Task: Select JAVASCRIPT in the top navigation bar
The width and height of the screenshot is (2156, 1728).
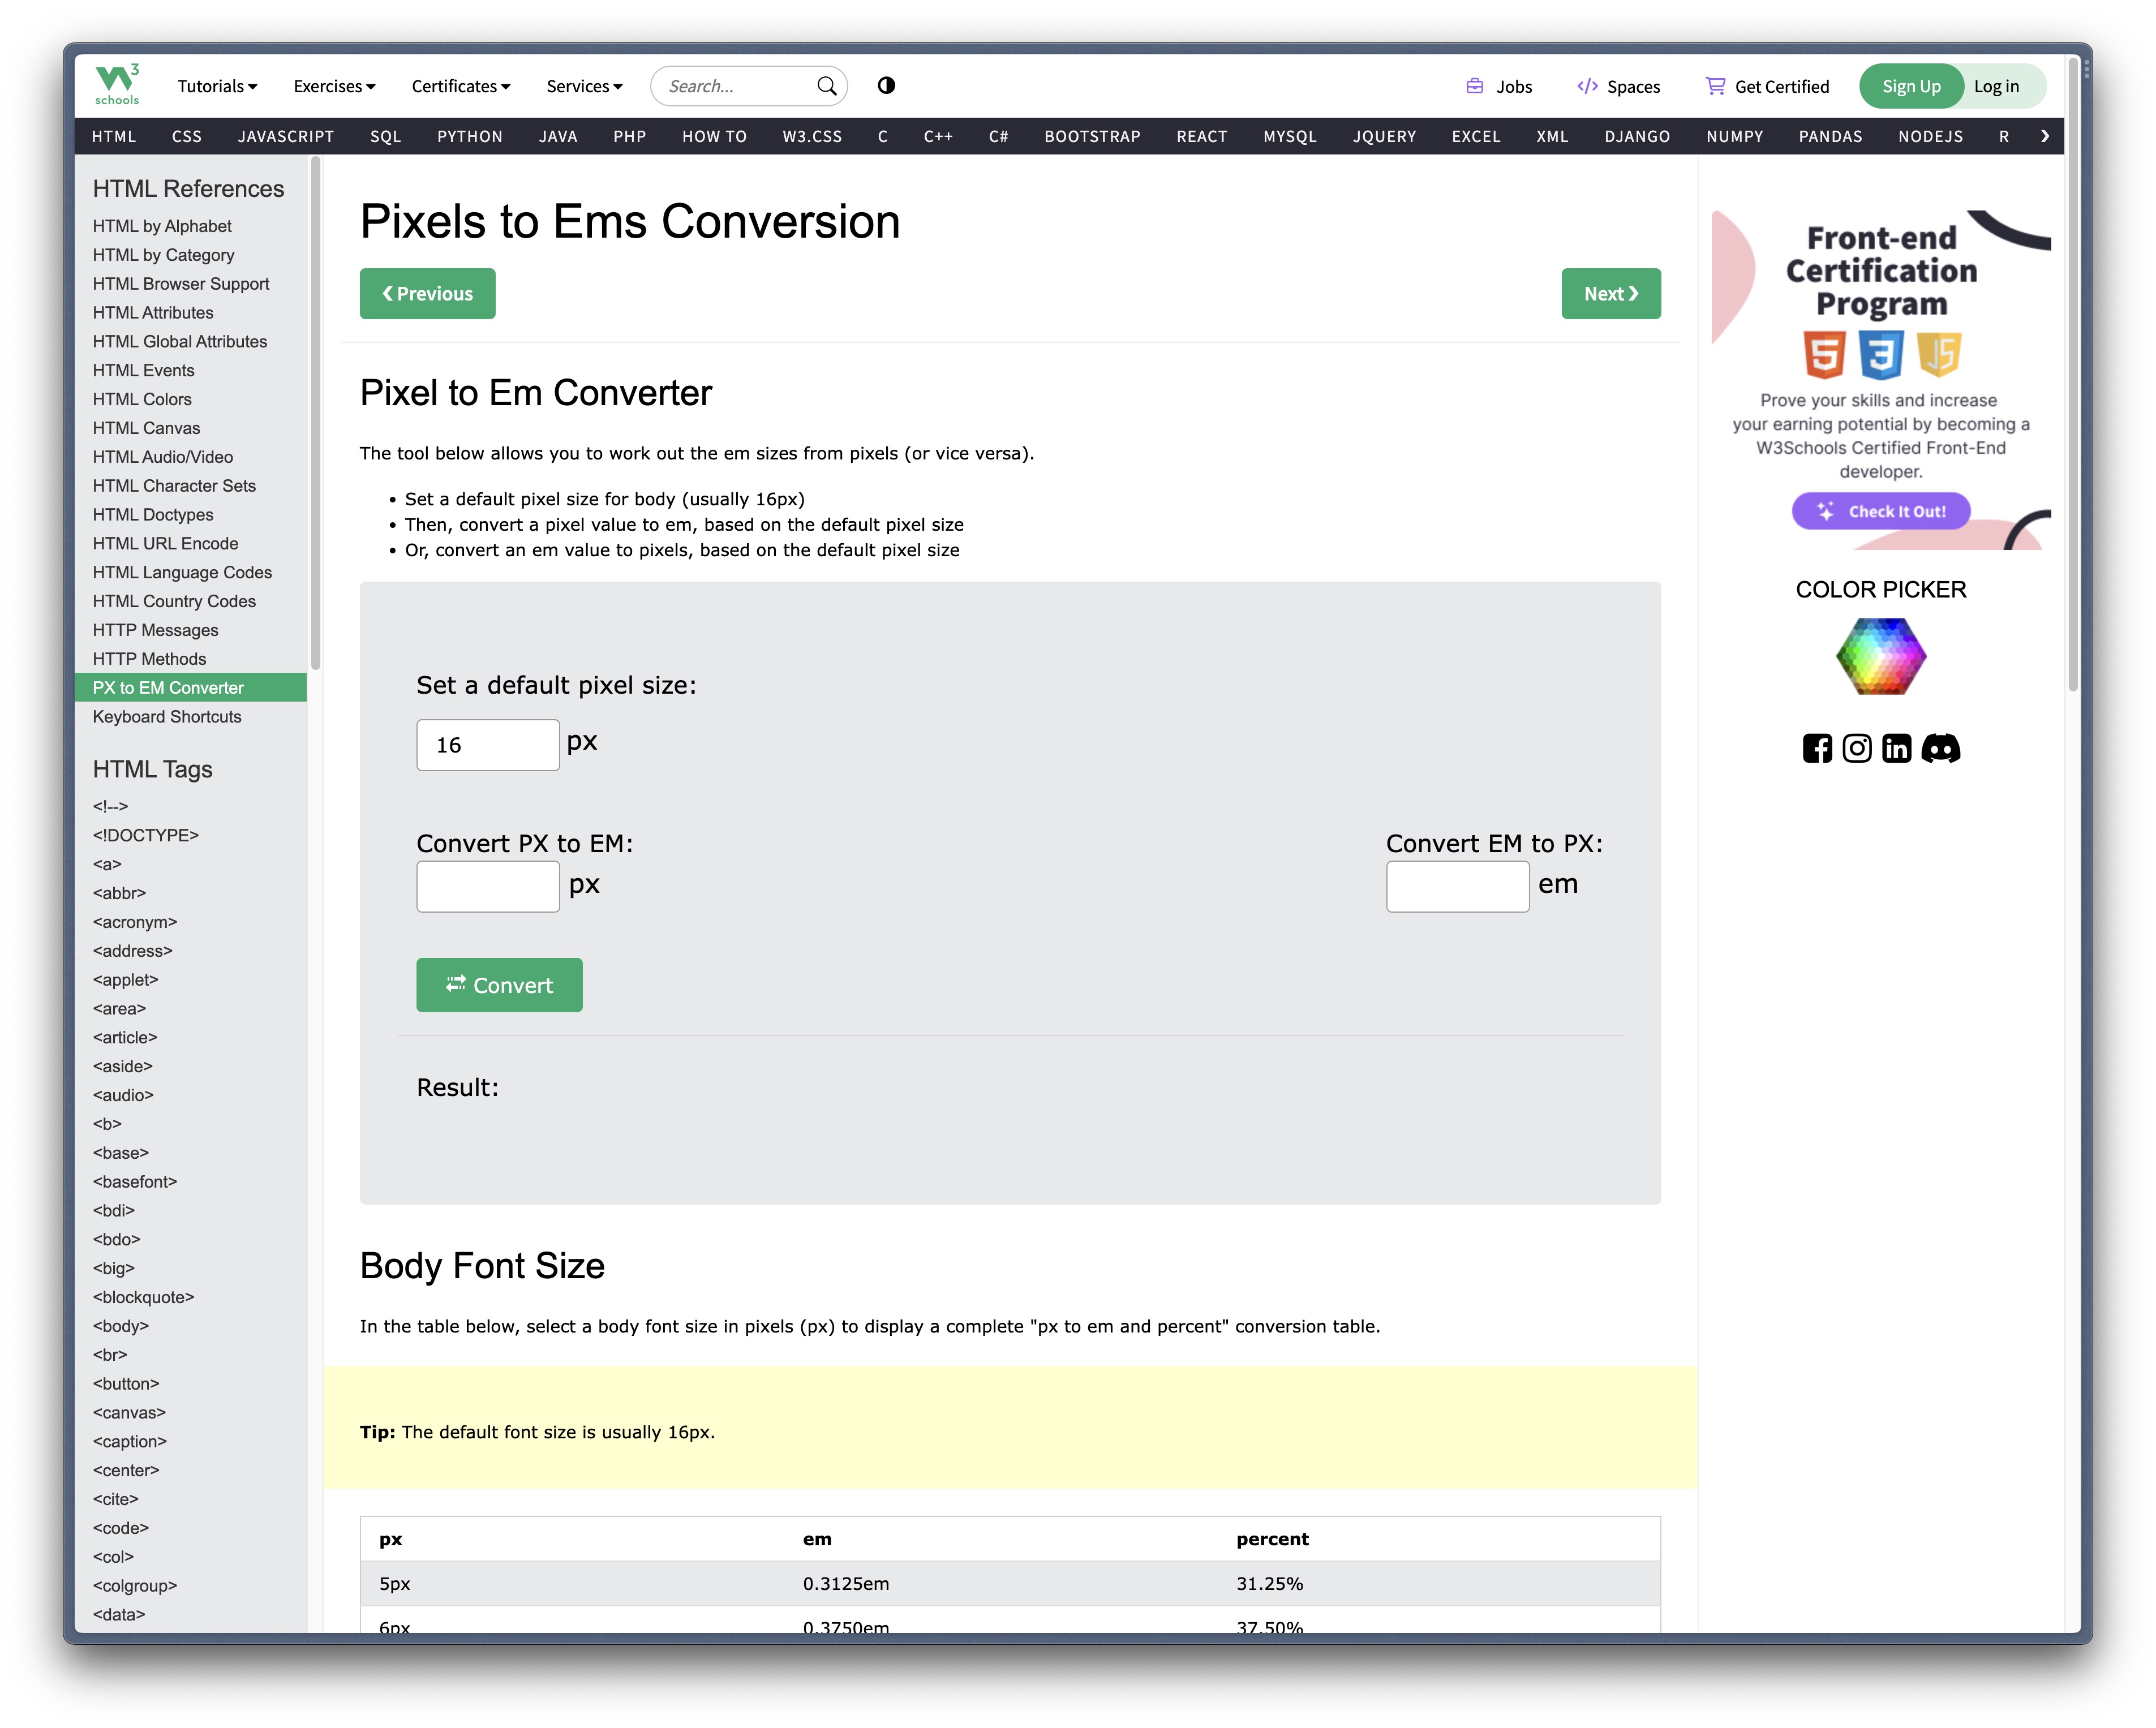Action: click(285, 136)
